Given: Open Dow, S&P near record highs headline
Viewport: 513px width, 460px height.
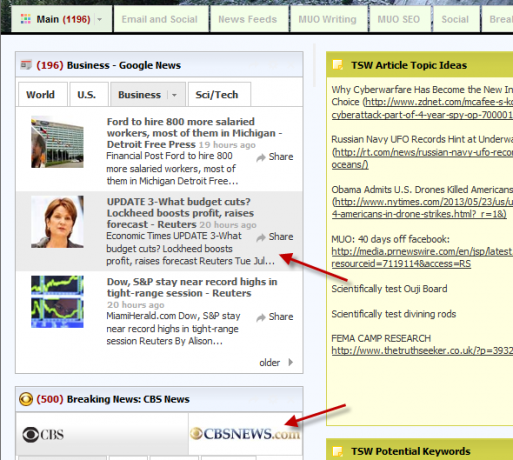Looking at the screenshot, I should [192, 287].
